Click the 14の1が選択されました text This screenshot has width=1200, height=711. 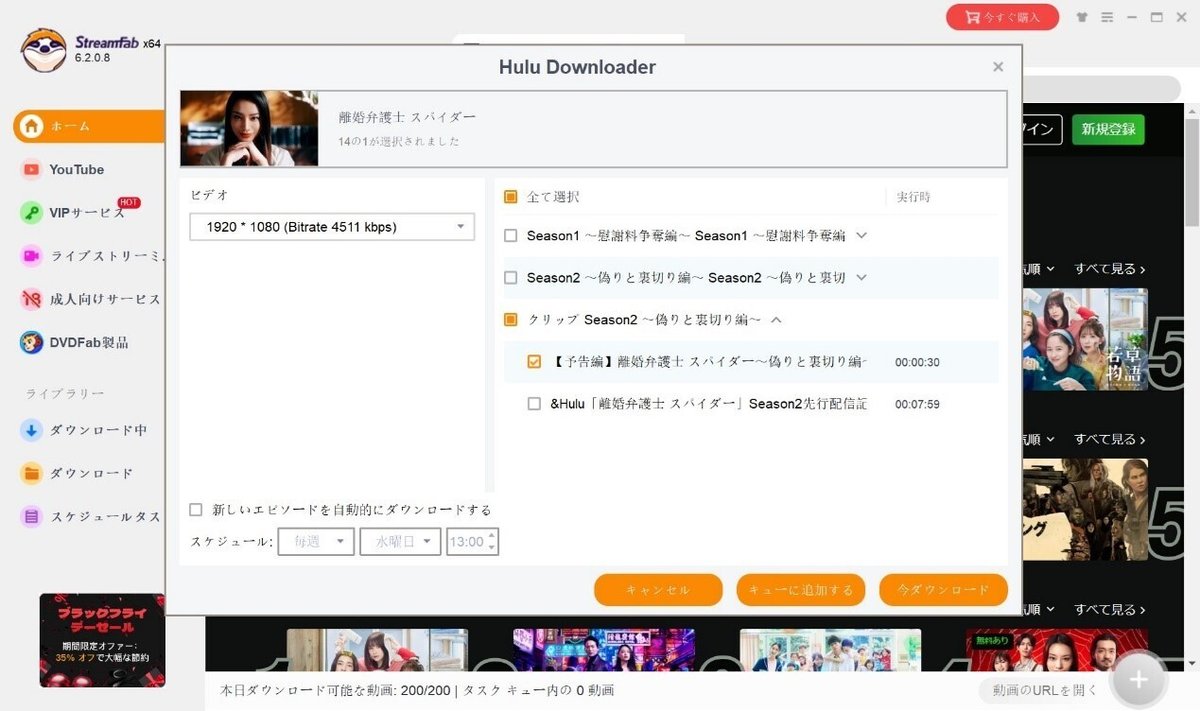[400, 142]
